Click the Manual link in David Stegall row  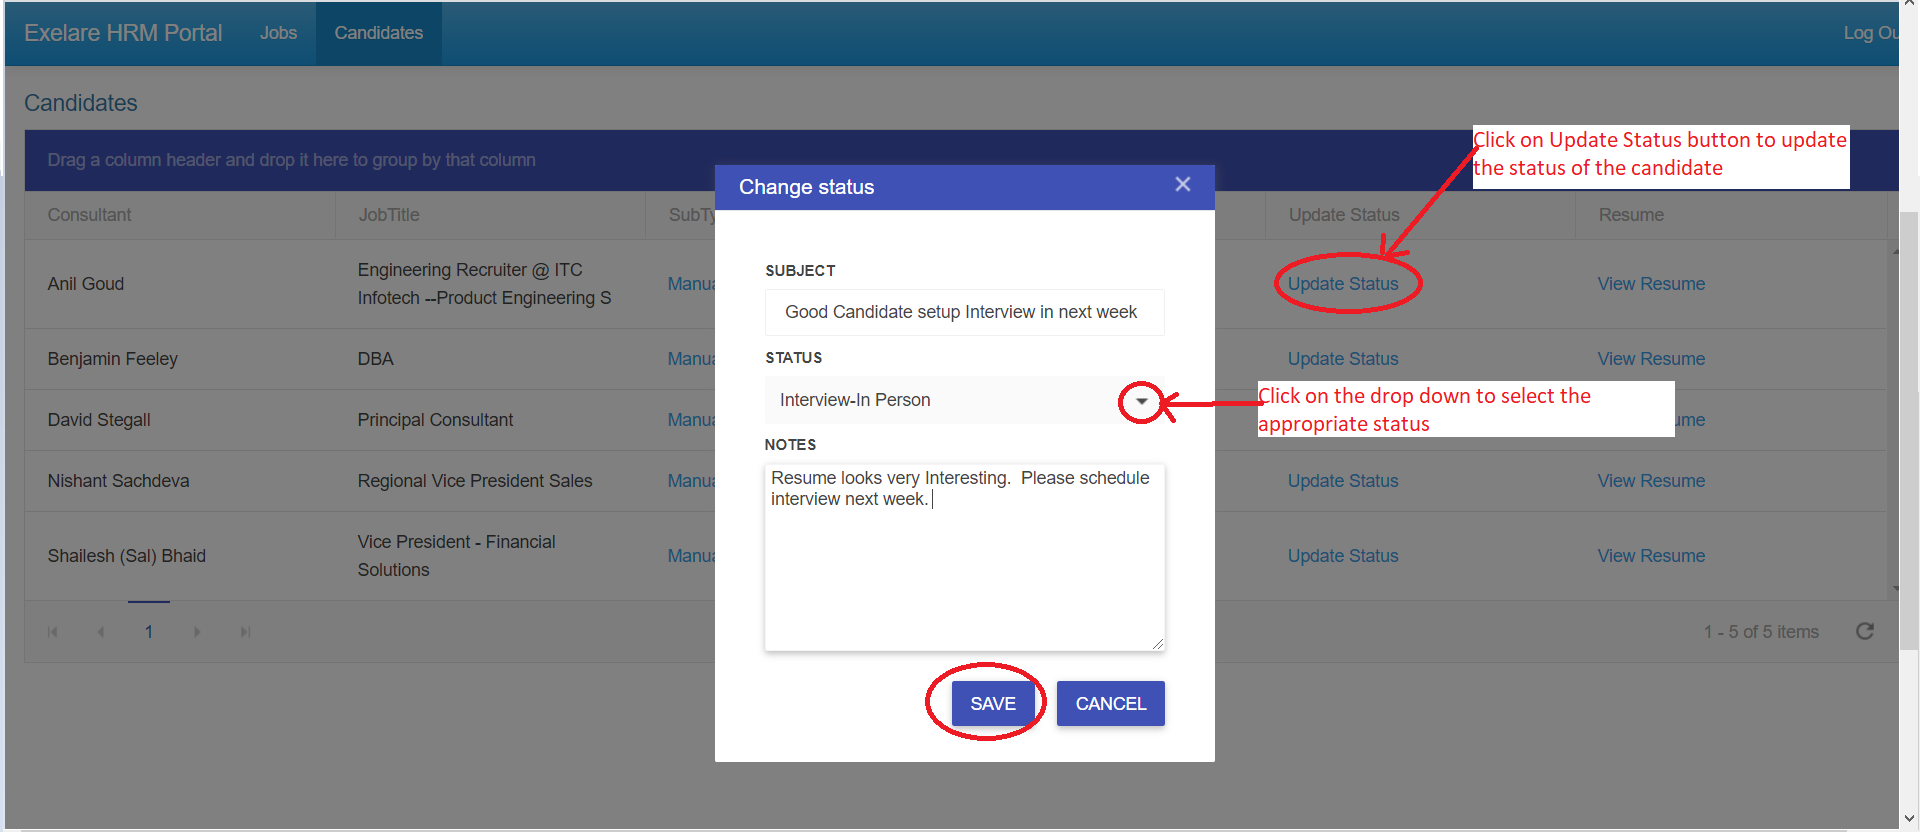click(691, 420)
